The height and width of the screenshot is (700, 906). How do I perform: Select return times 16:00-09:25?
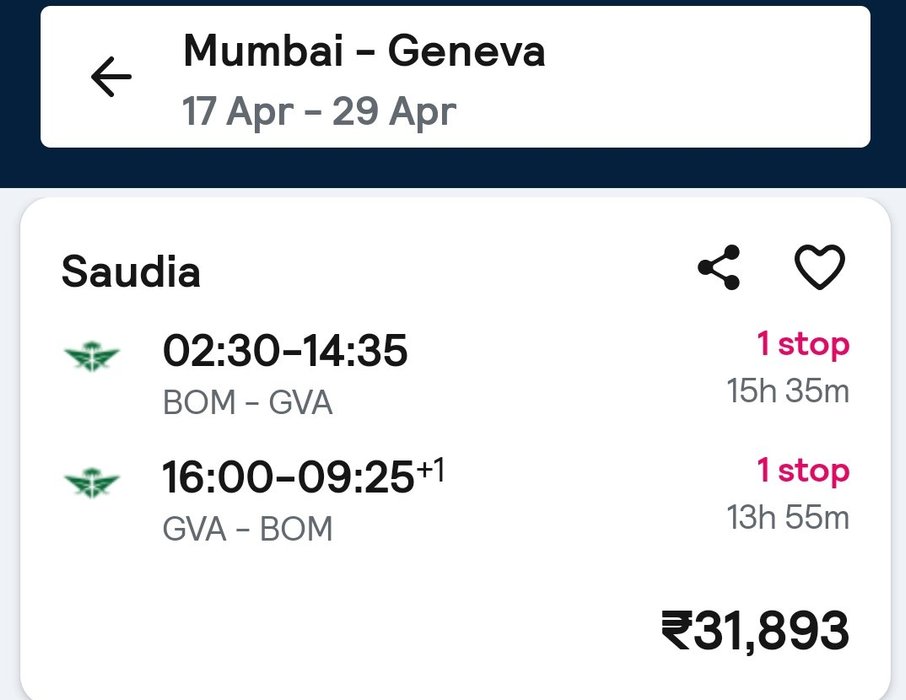pyautogui.click(x=288, y=480)
